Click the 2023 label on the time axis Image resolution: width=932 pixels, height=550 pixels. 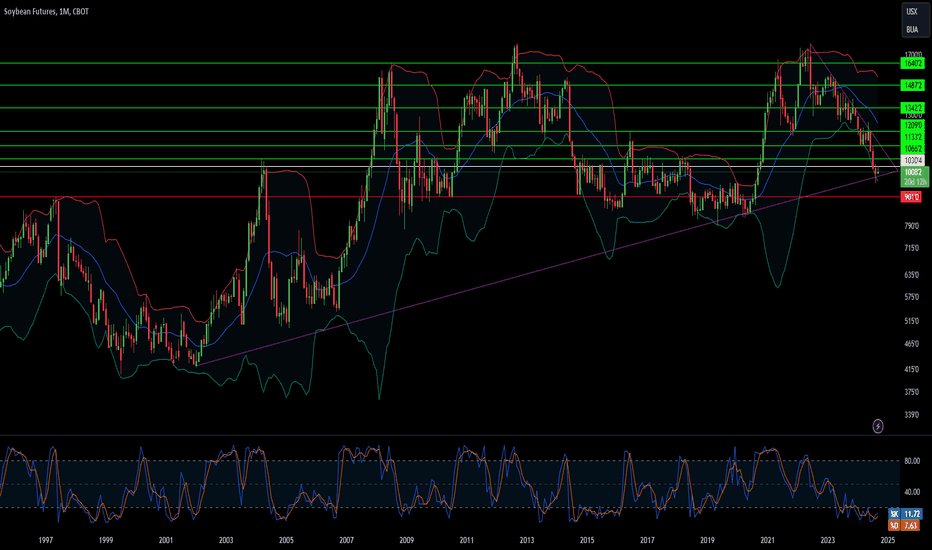point(827,540)
